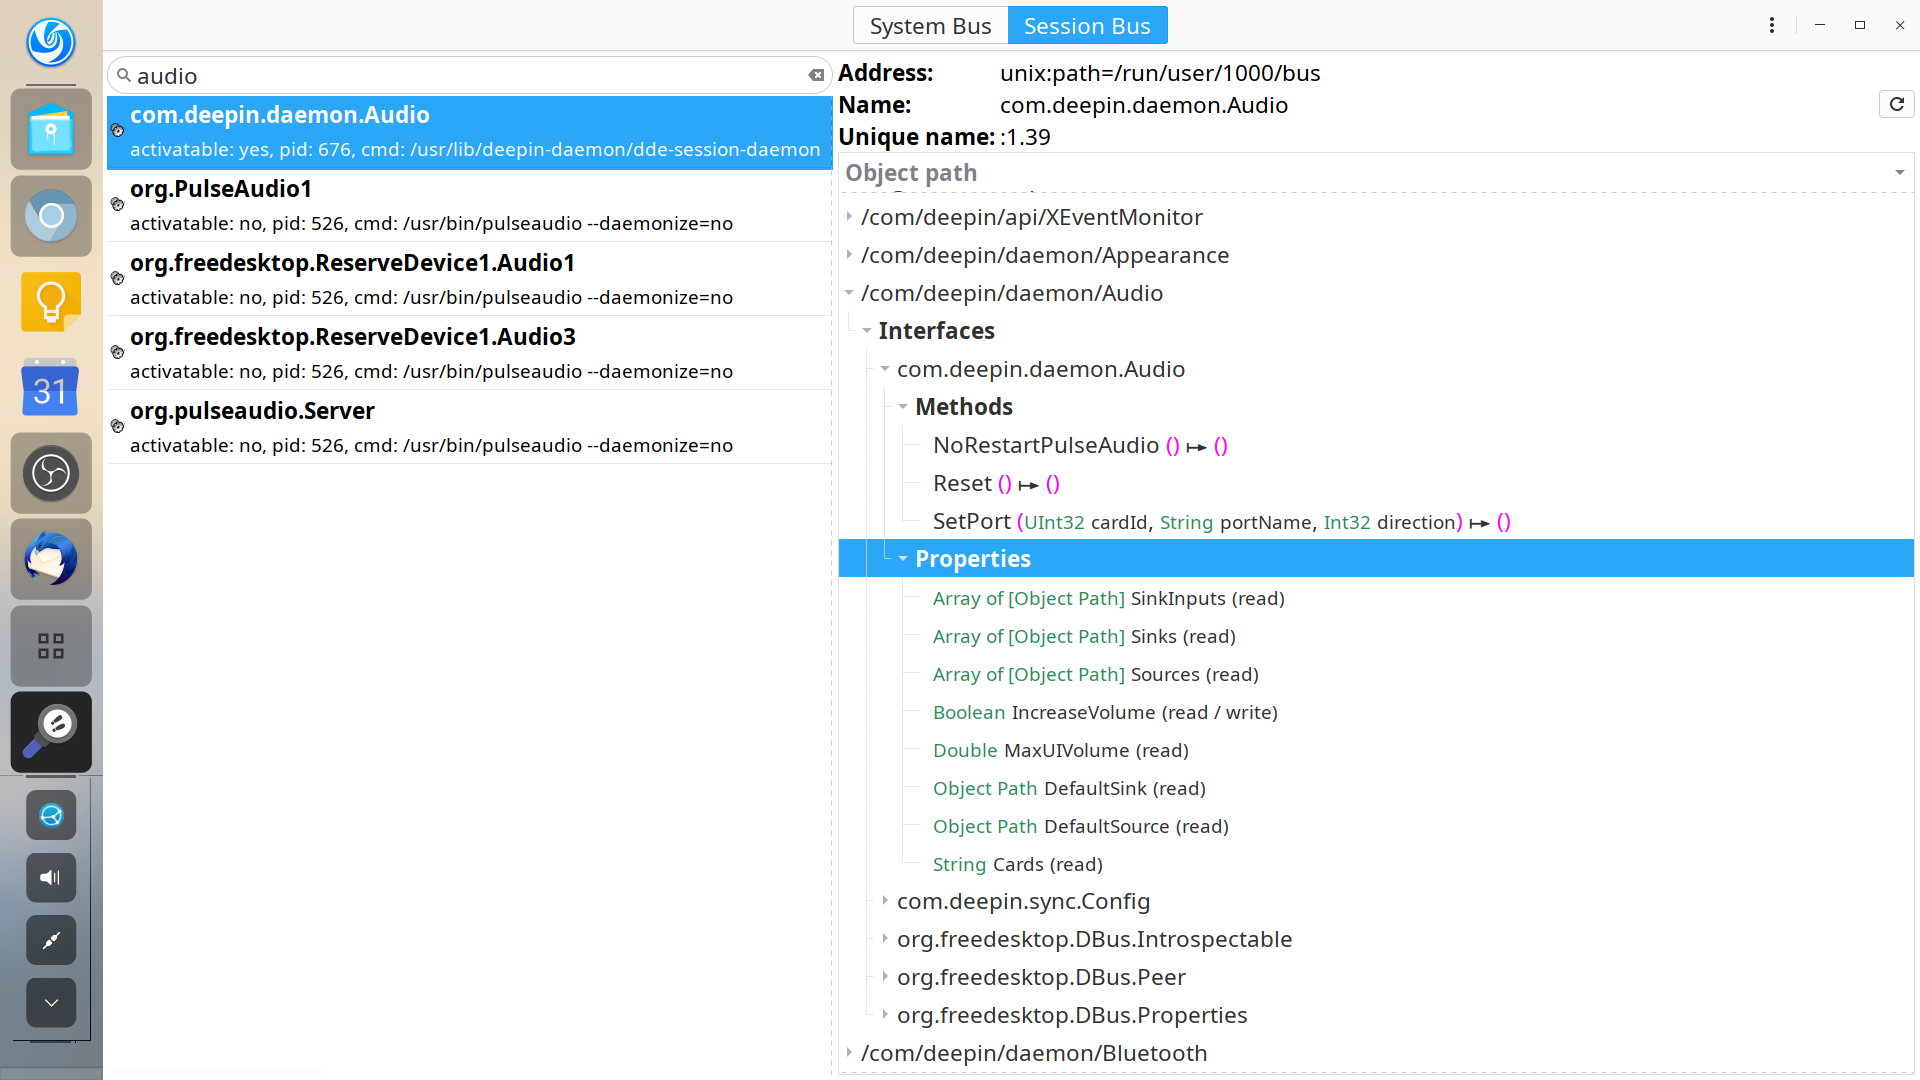Open the volume tray icon
Screen dimensions: 1920x1080
(51, 878)
